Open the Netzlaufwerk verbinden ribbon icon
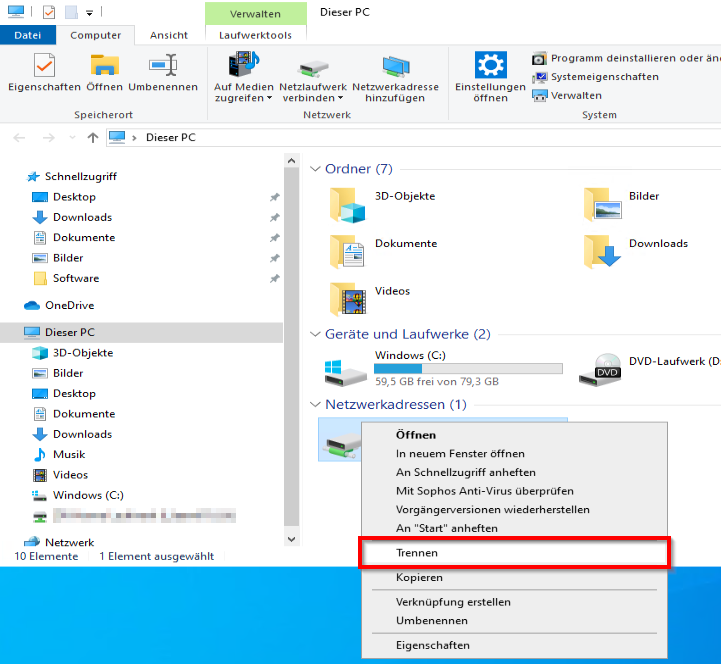The width and height of the screenshot is (721, 664). click(x=311, y=66)
